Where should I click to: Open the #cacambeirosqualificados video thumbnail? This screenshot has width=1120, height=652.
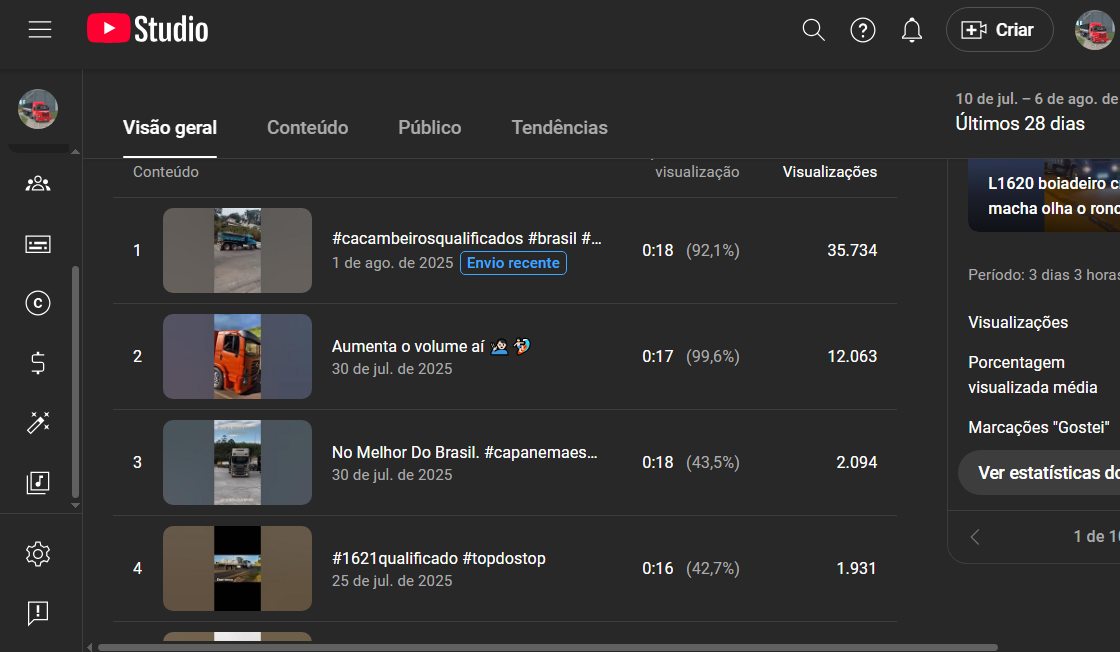tap(237, 251)
